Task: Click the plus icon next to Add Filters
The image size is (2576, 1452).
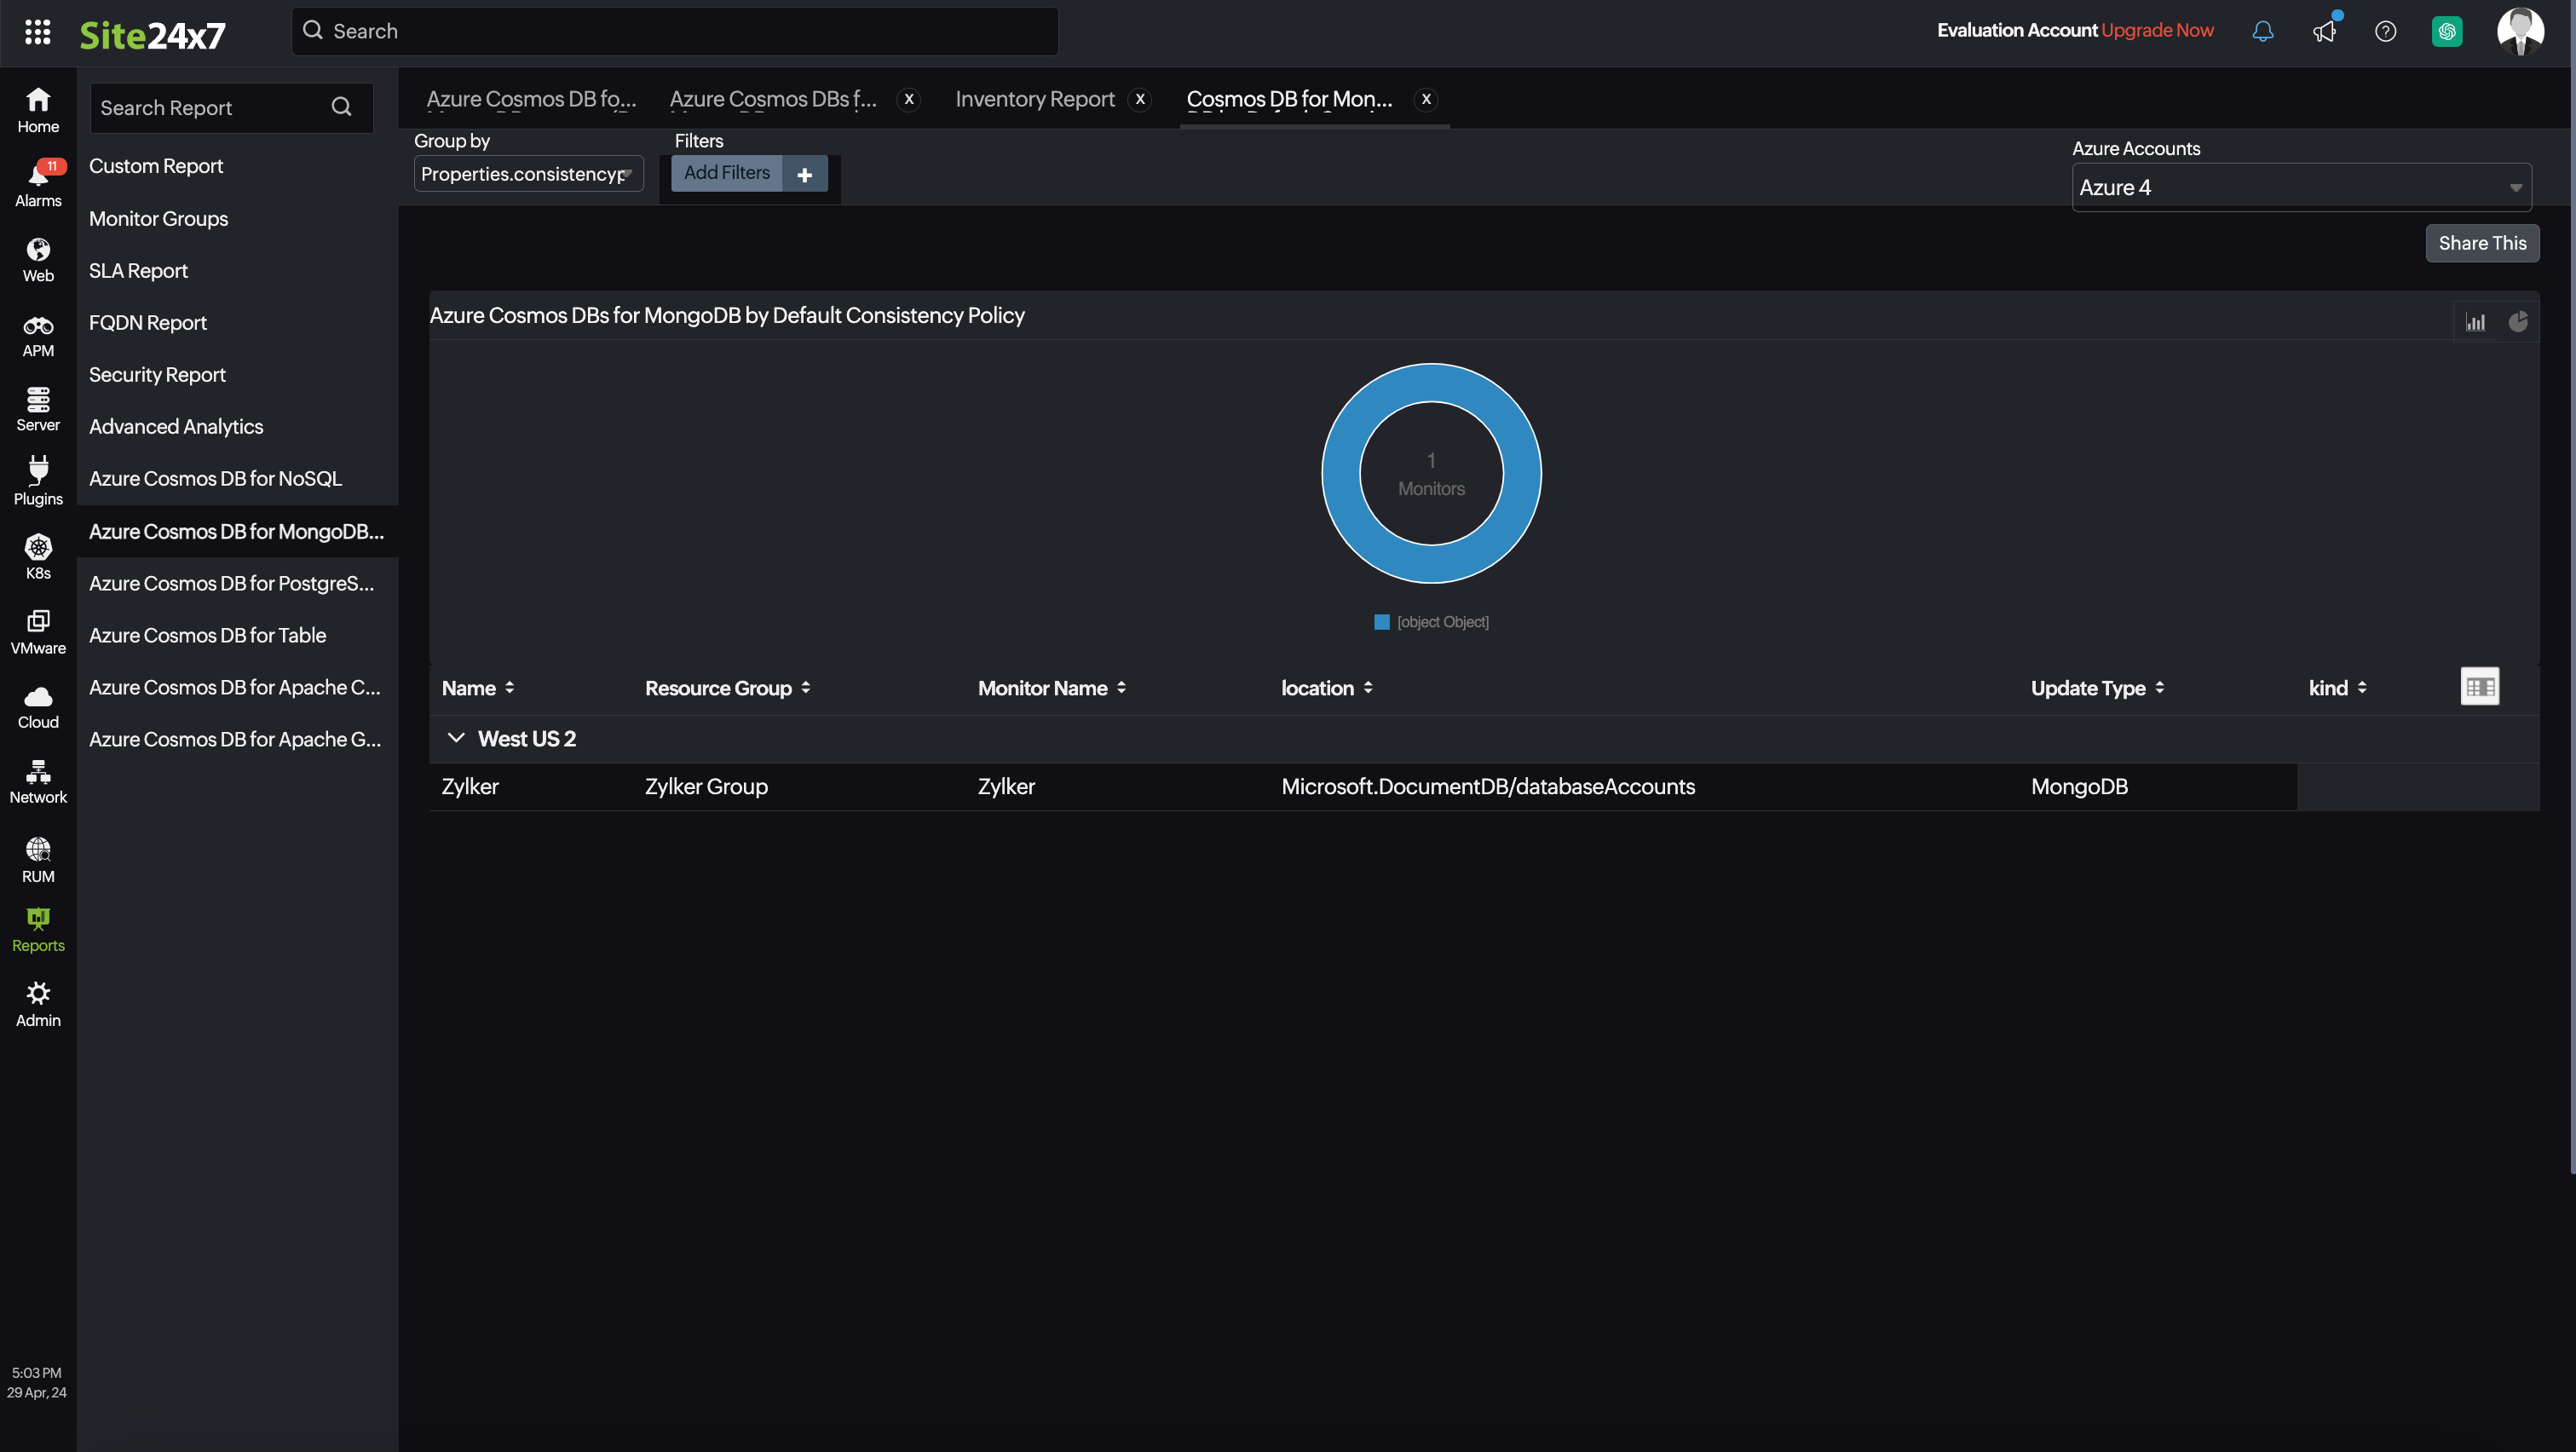Action: pyautogui.click(x=805, y=173)
